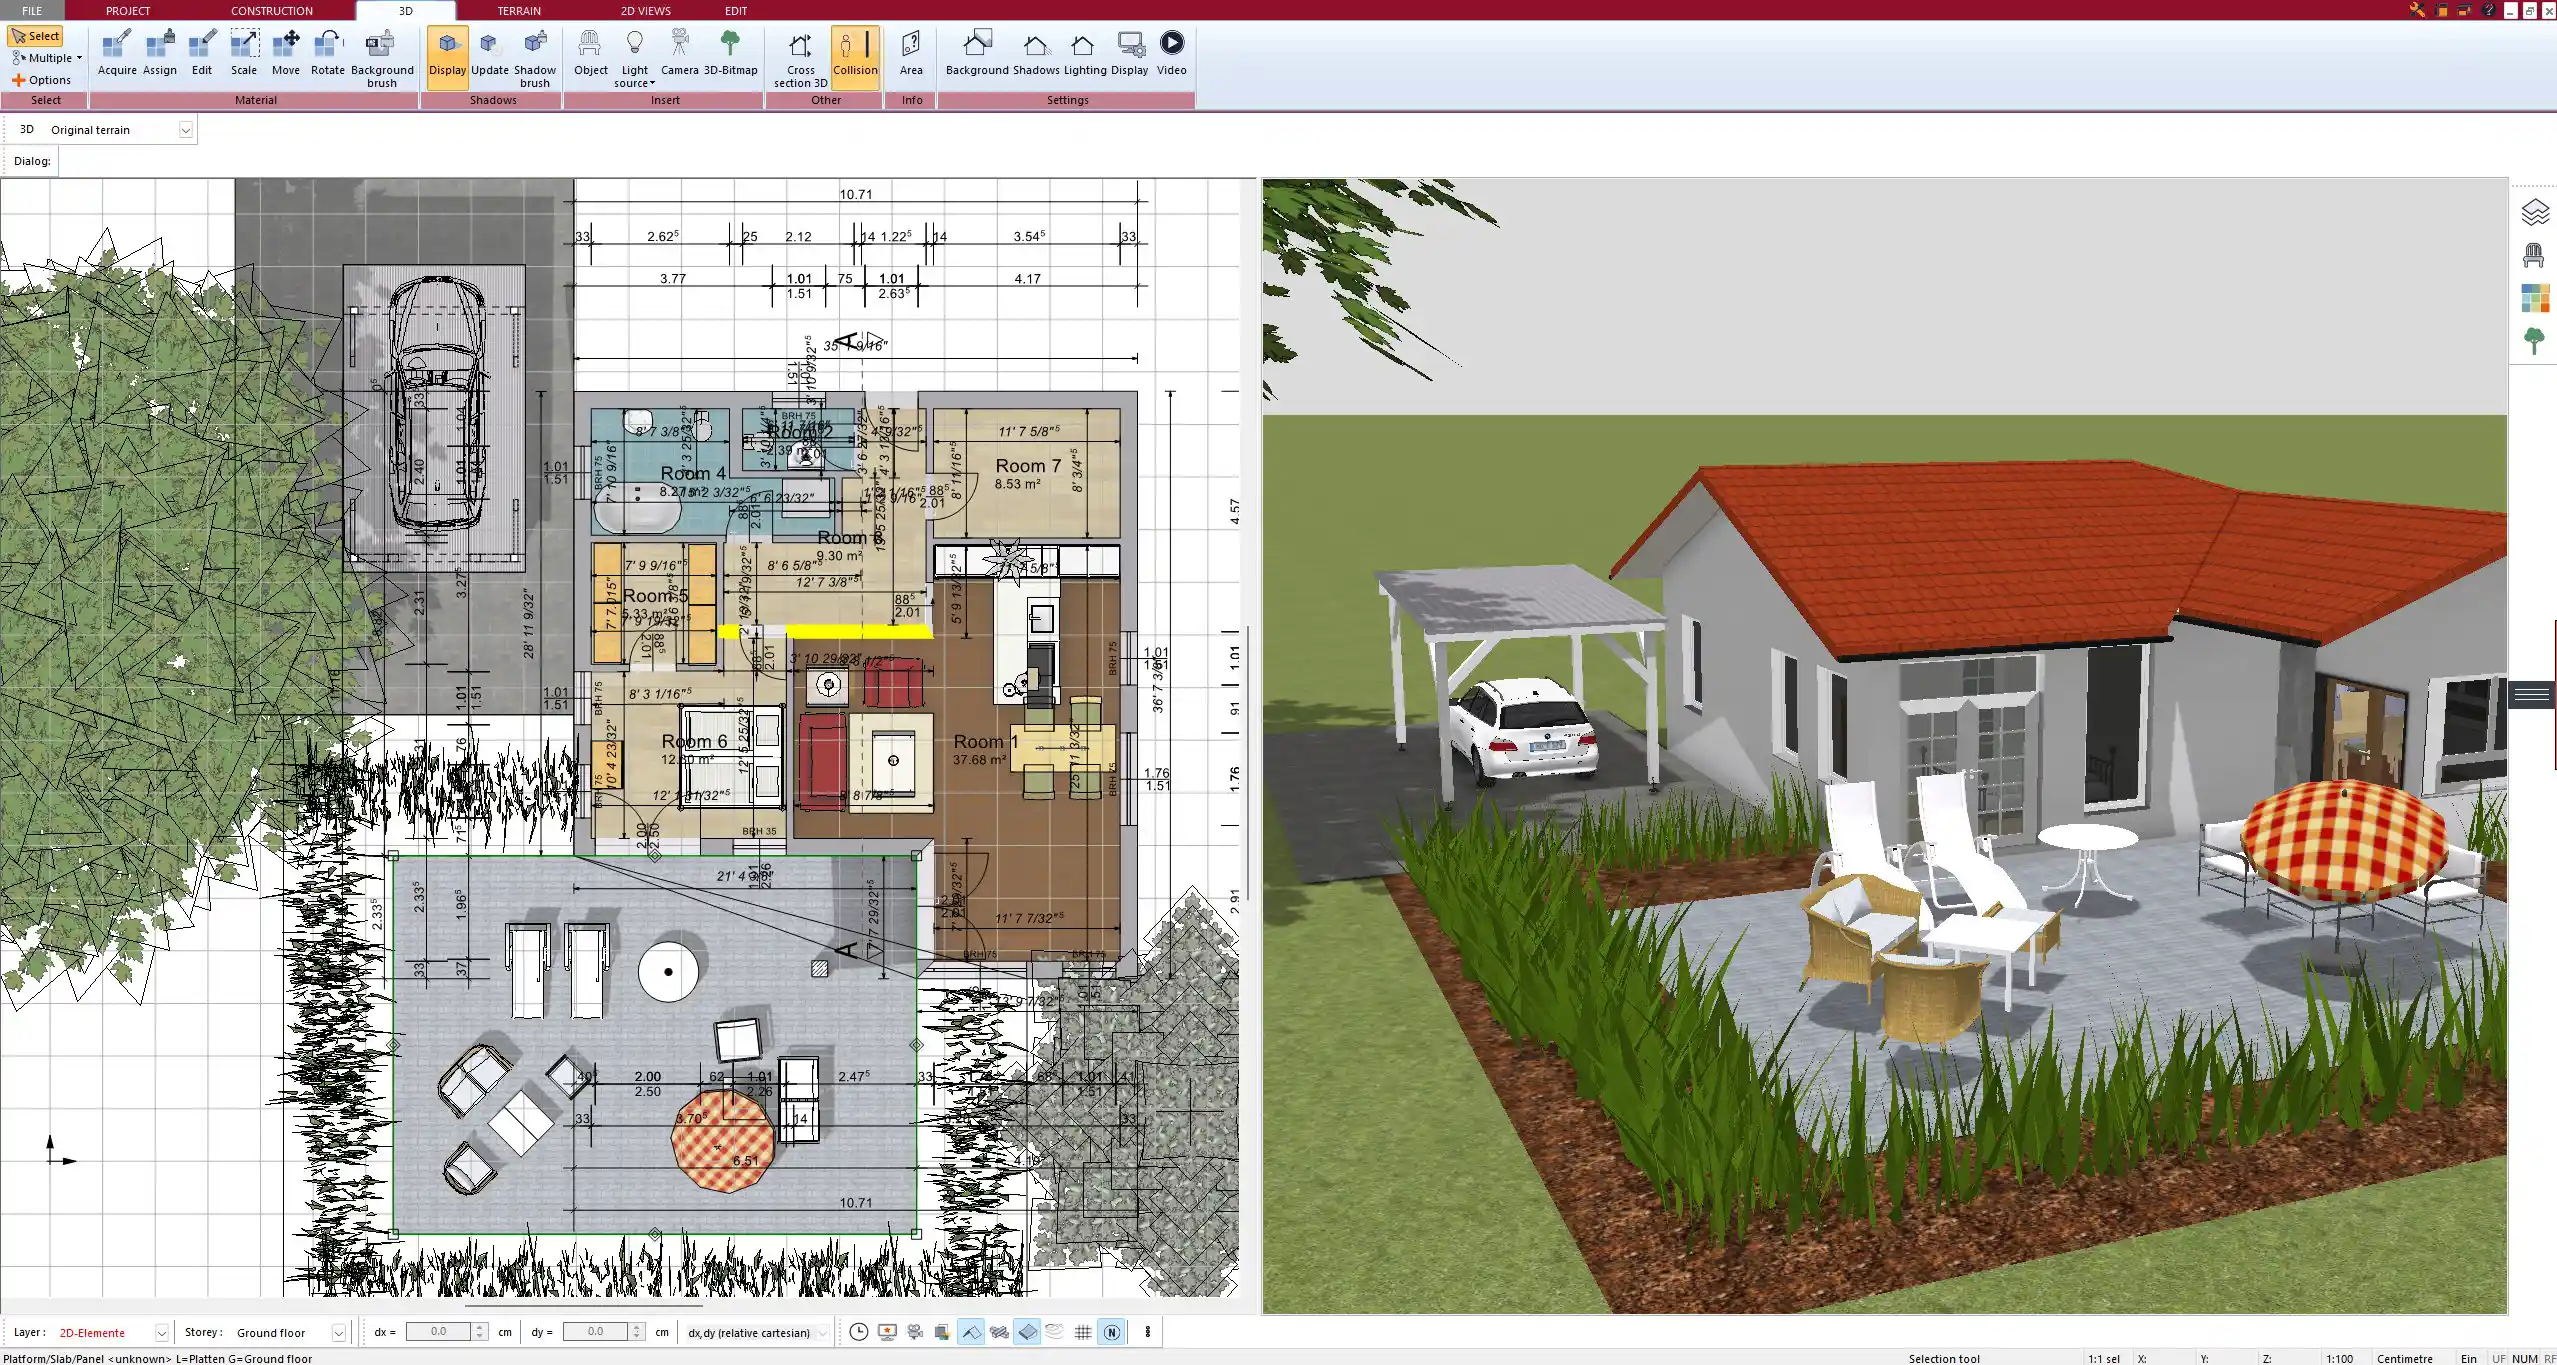Open the furniture catalog chair icon
The height and width of the screenshot is (1365, 2557).
click(2534, 255)
